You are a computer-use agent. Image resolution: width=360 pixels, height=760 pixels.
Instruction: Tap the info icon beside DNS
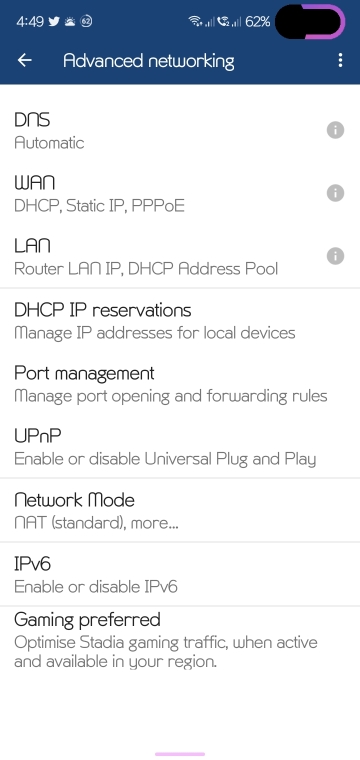click(x=335, y=130)
